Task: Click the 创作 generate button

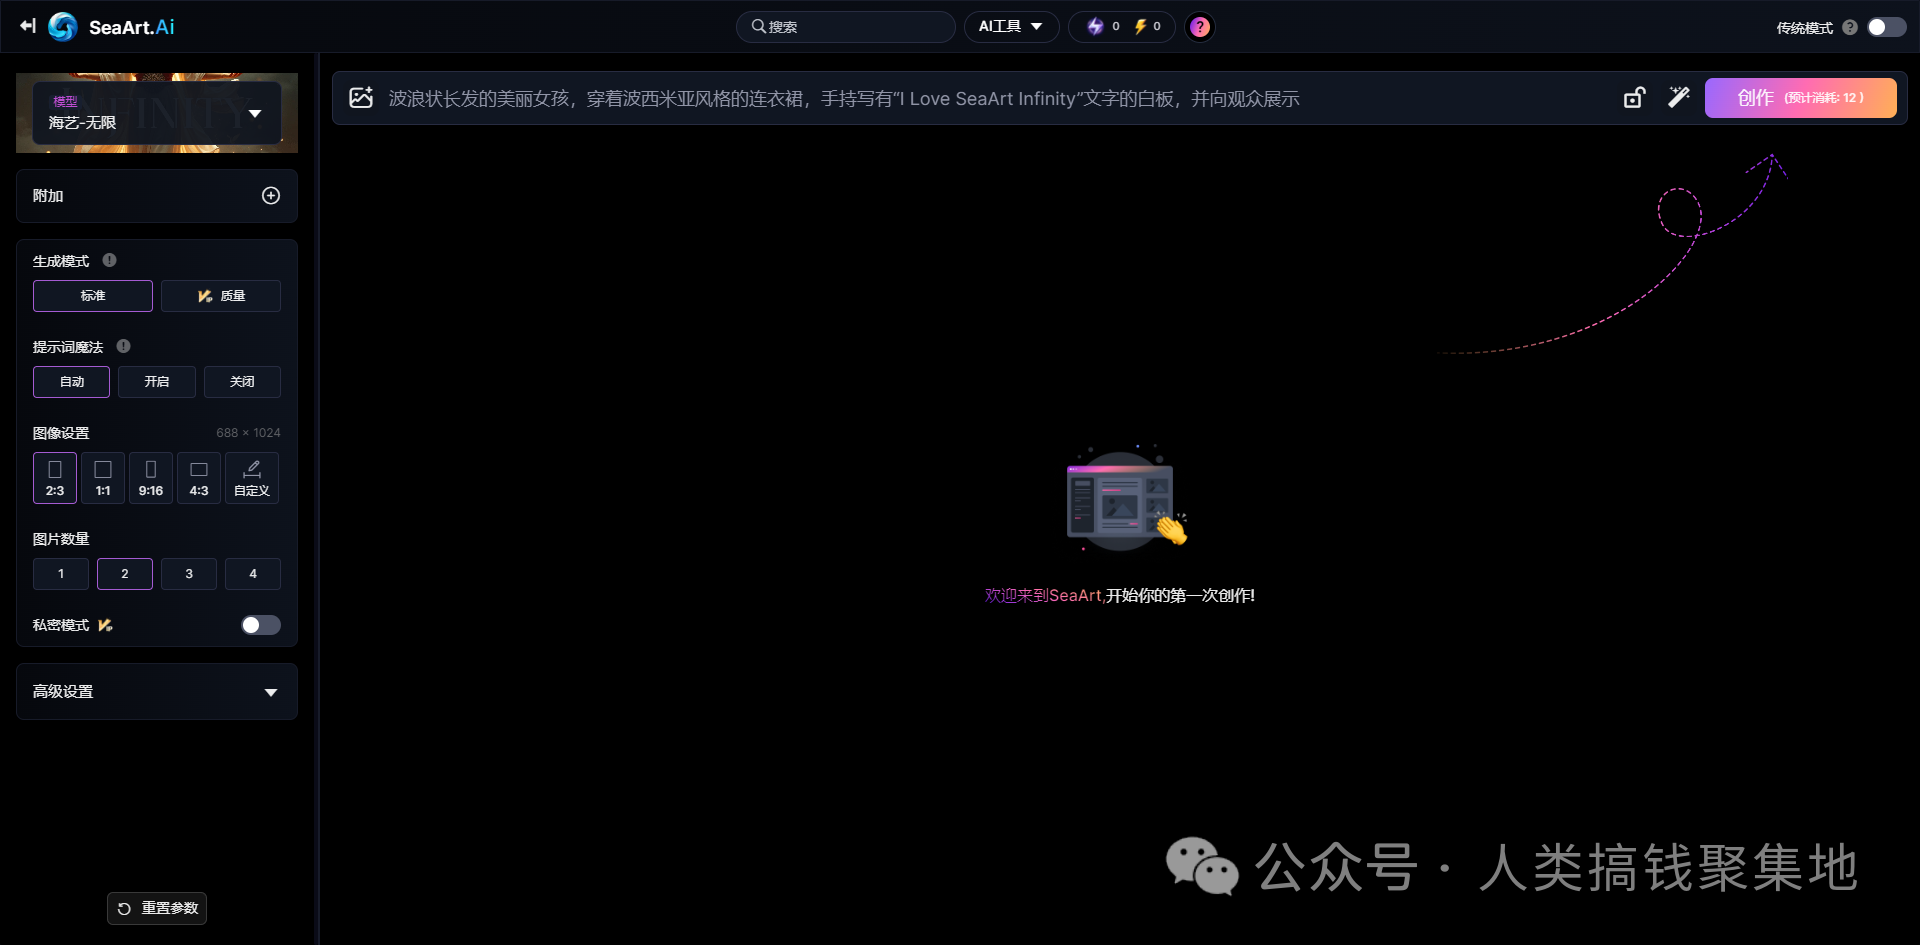Action: click(1800, 97)
